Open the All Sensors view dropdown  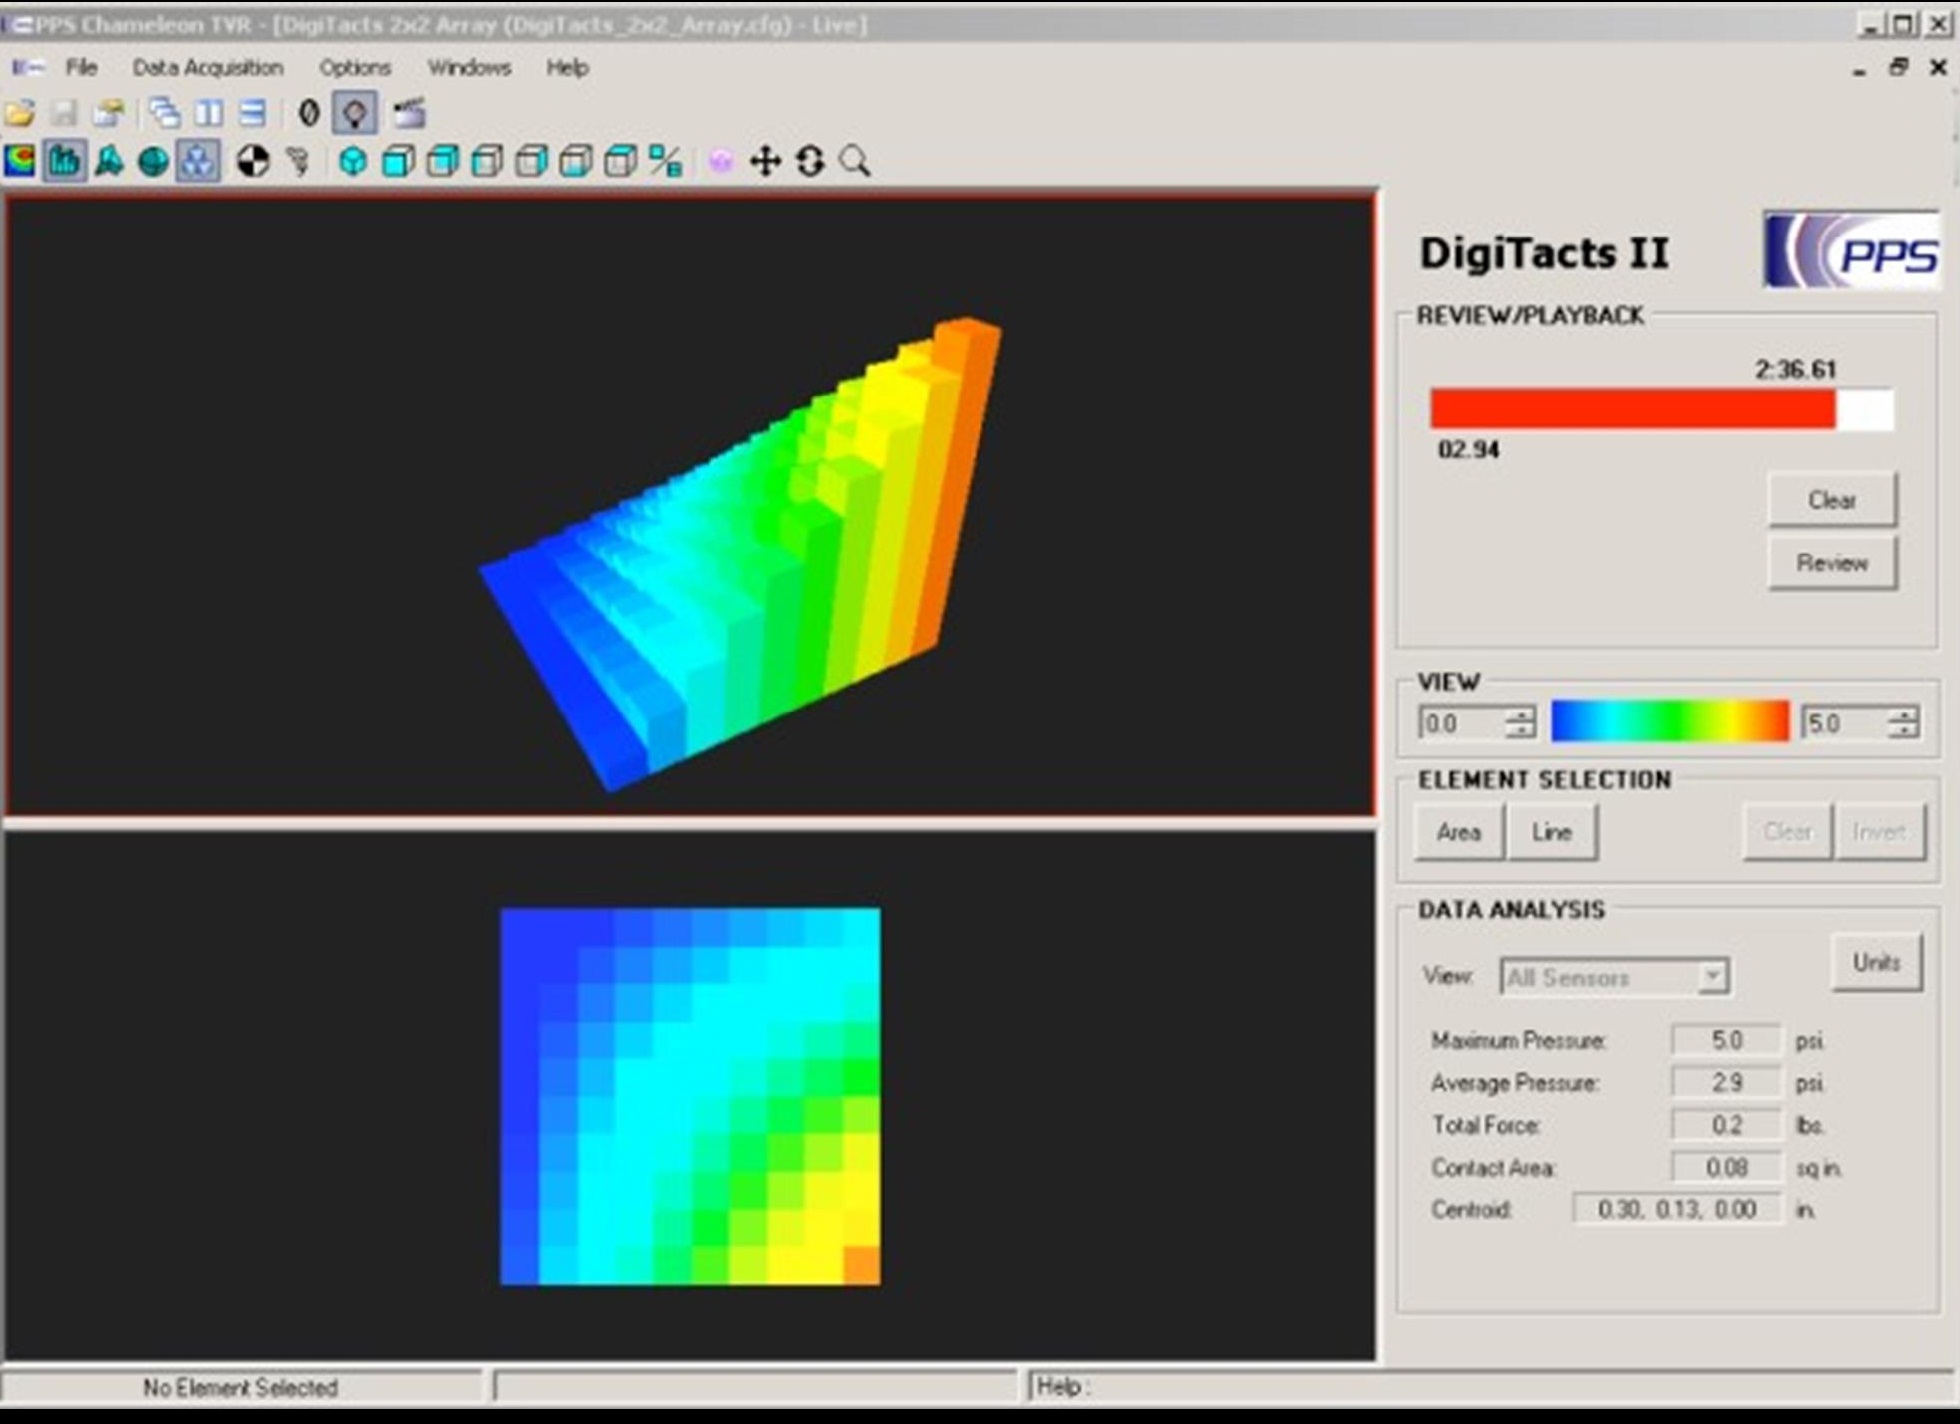coord(1615,976)
